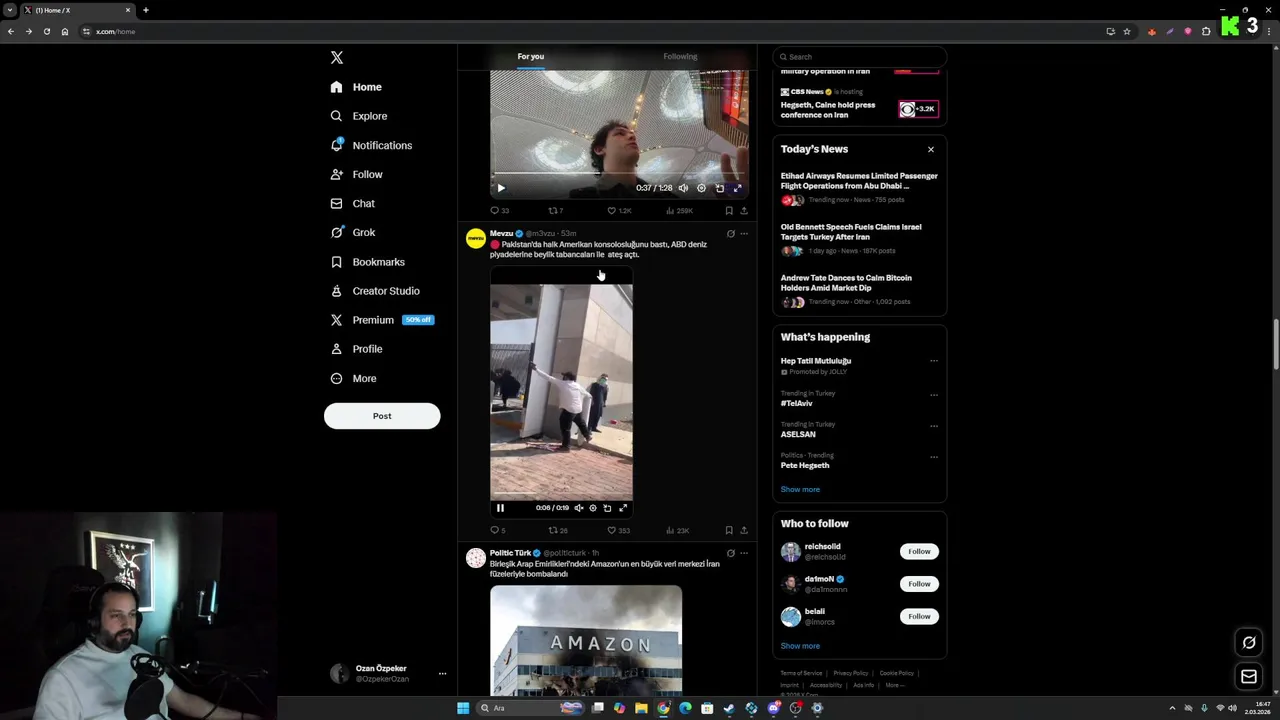Show more under Who to follow
1280x720 pixels.
800,646
